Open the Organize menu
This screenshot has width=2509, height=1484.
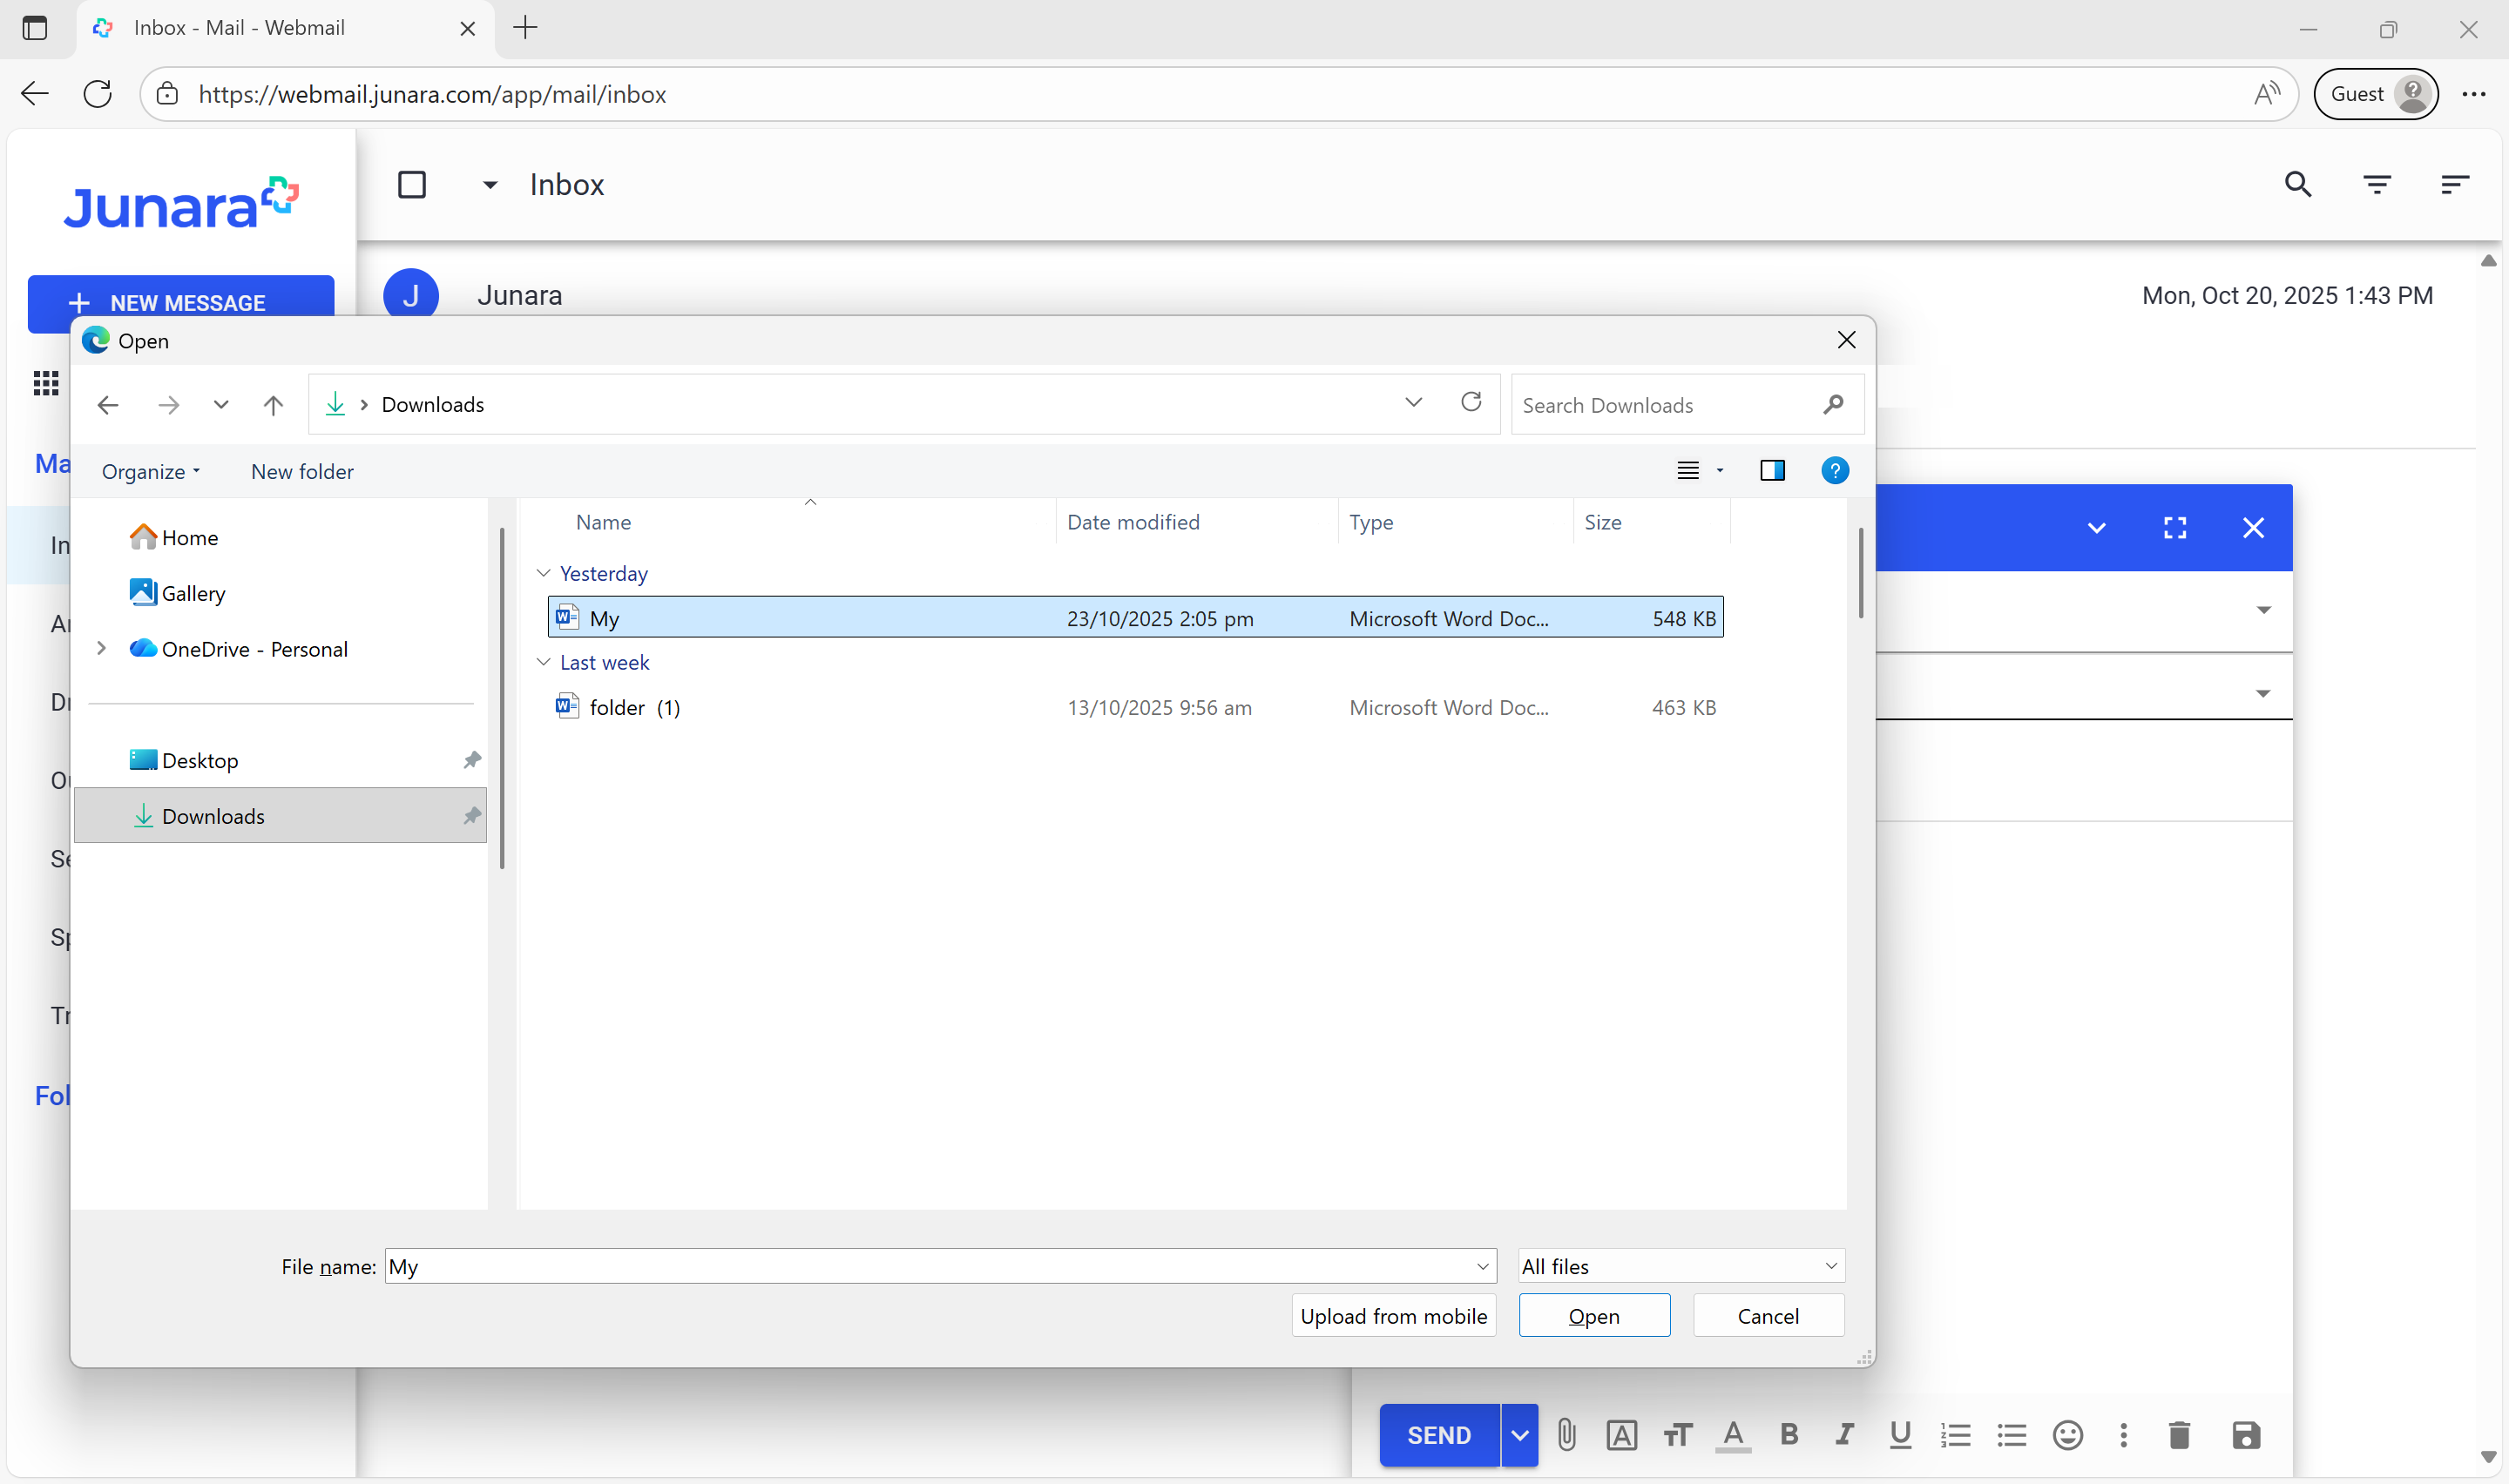(150, 471)
